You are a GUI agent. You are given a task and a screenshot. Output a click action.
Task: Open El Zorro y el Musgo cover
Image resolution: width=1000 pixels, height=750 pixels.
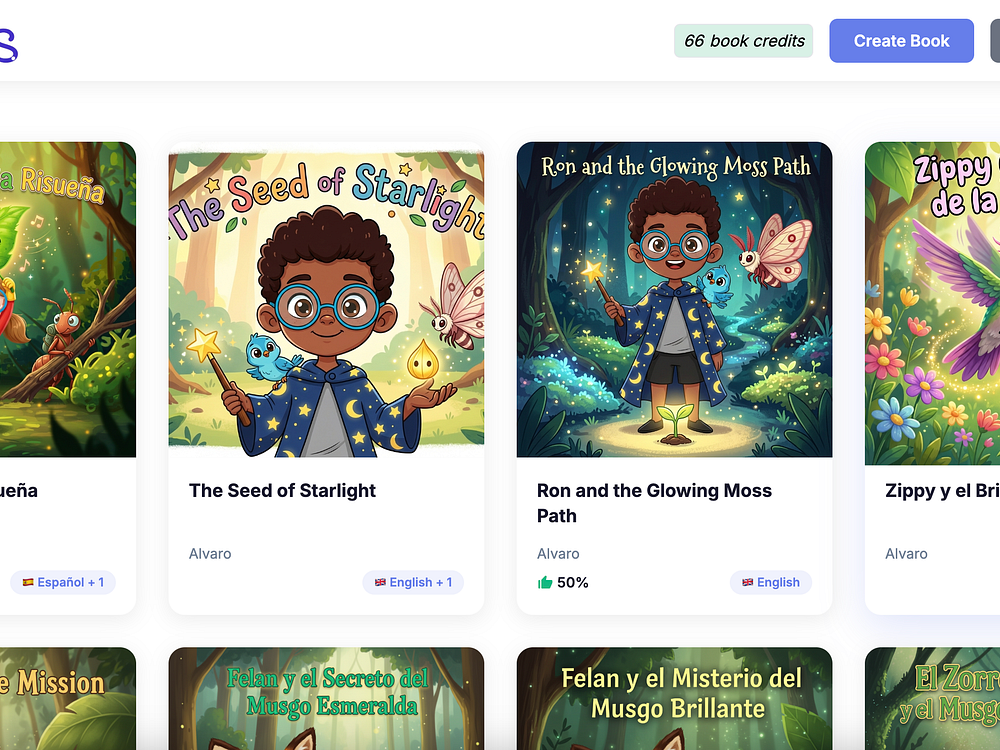(x=932, y=698)
